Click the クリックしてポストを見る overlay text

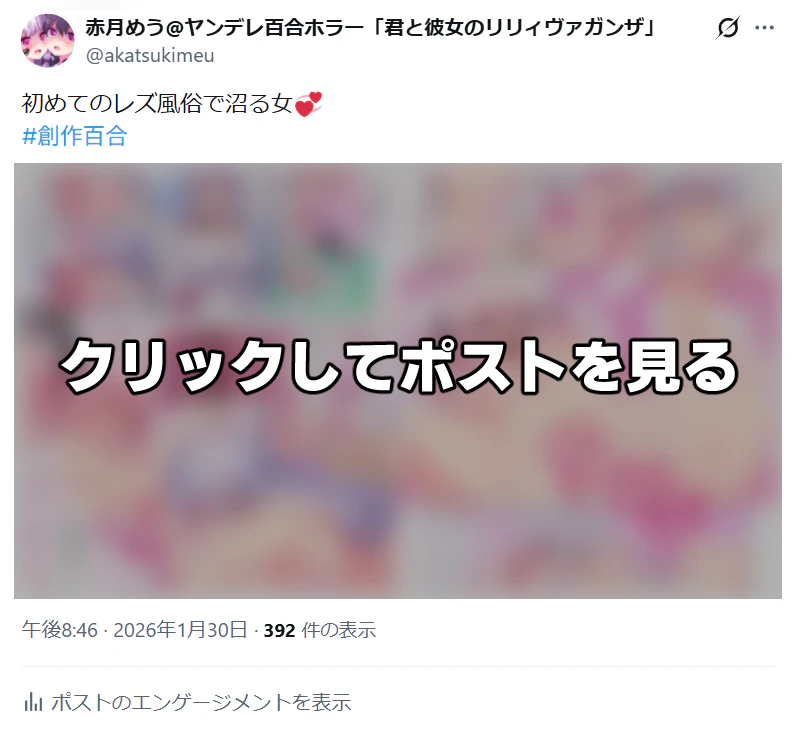pyautogui.click(x=398, y=366)
